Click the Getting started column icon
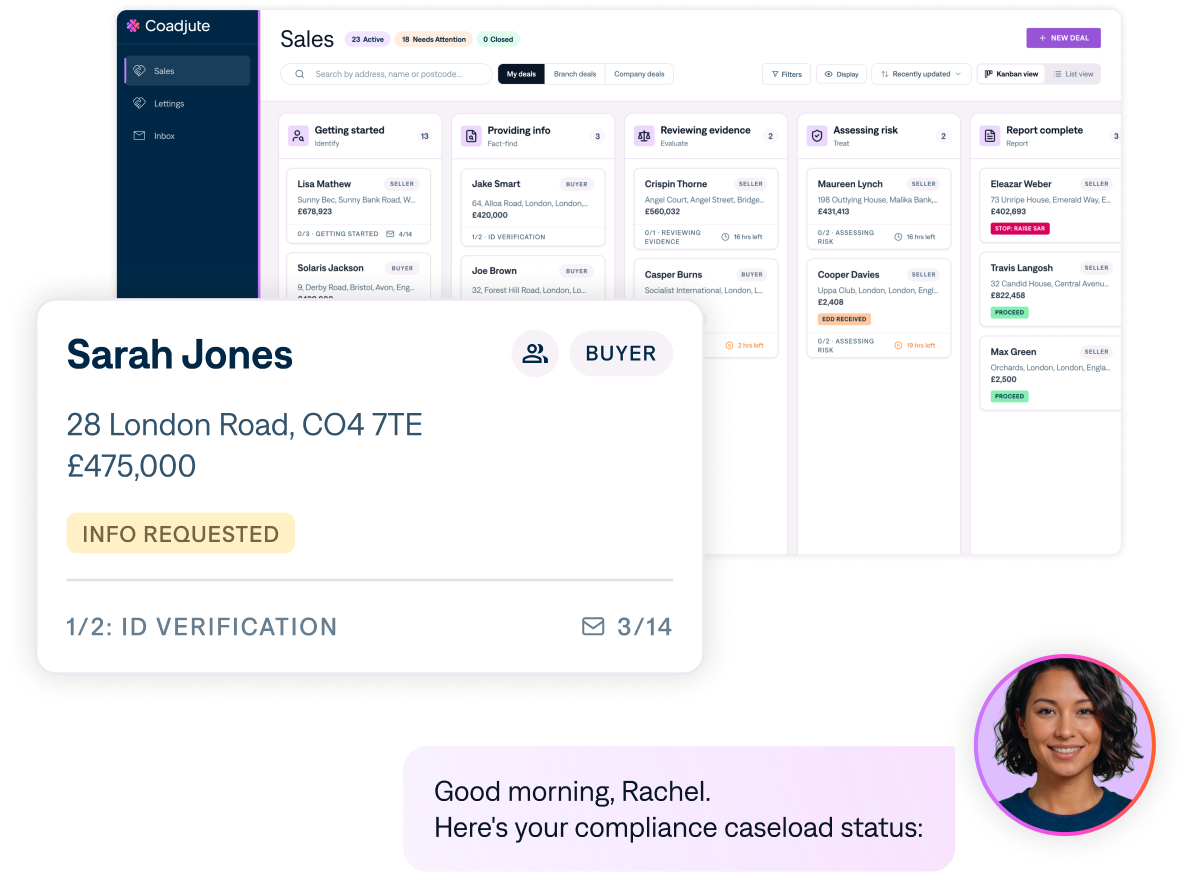The image size is (1193, 873). click(298, 136)
